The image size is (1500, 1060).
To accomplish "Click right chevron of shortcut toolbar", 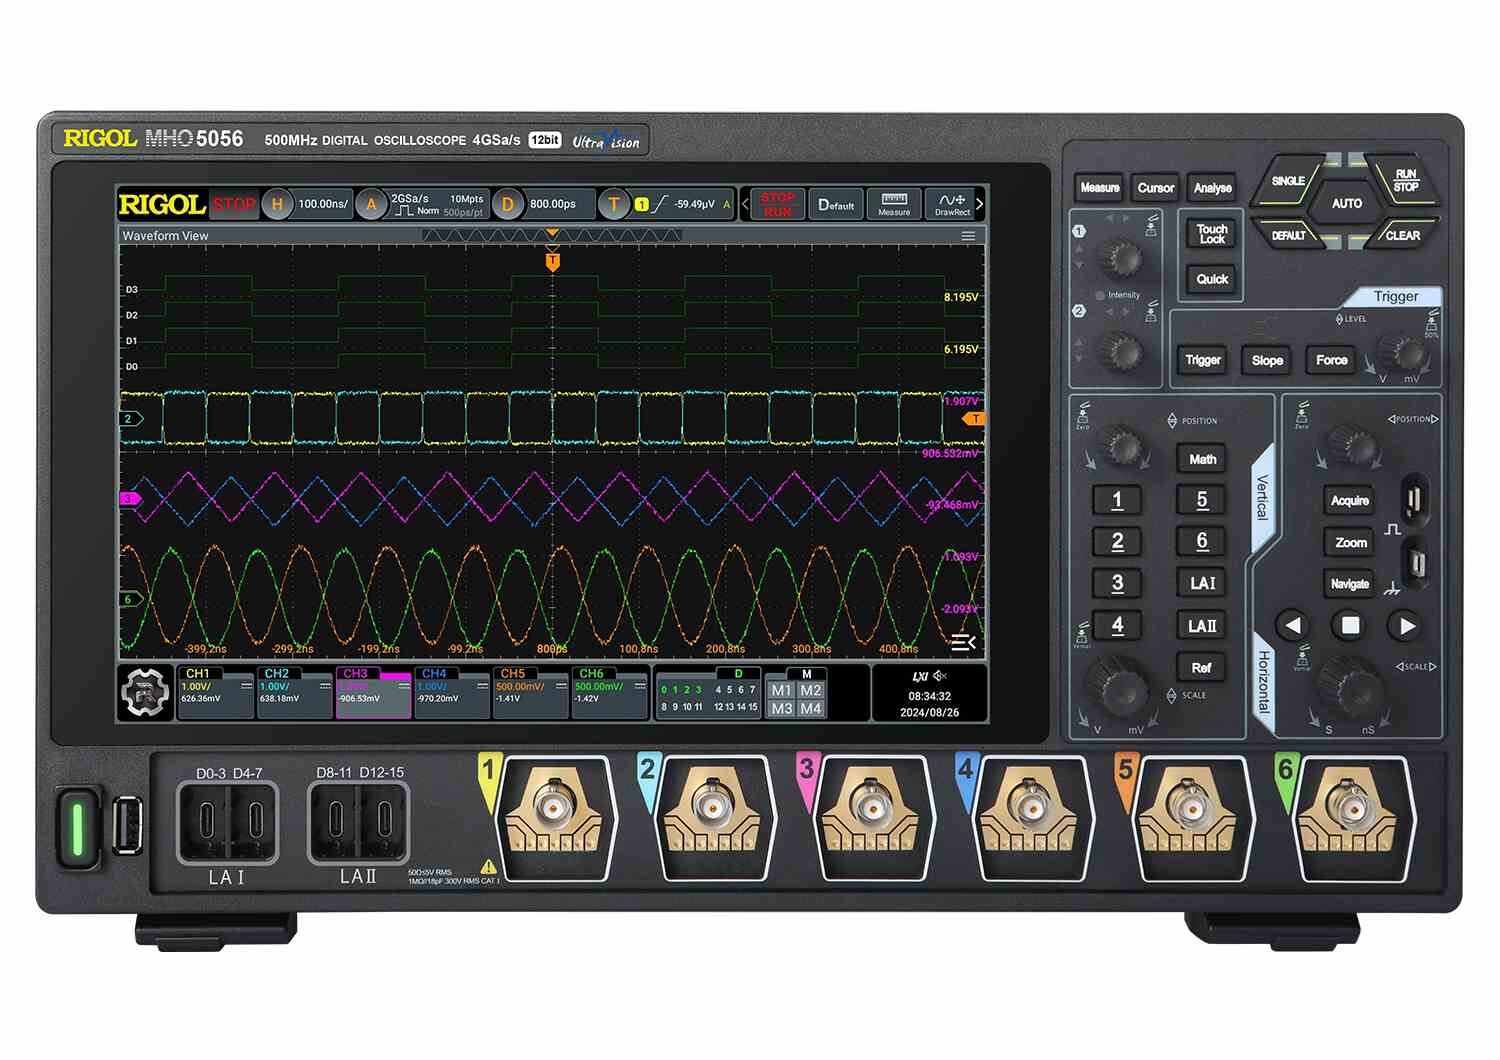I will [x=980, y=204].
